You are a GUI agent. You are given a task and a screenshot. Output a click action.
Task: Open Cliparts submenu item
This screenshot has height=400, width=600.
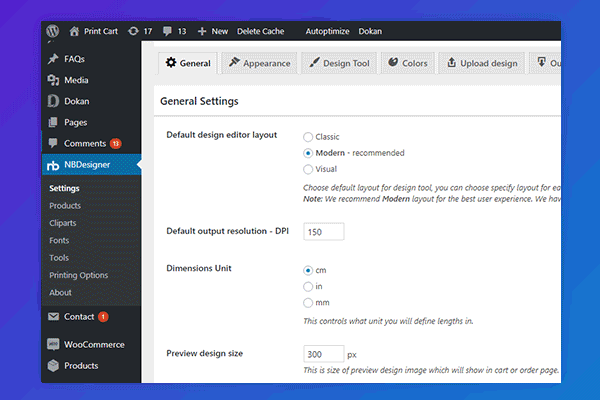[x=63, y=223]
